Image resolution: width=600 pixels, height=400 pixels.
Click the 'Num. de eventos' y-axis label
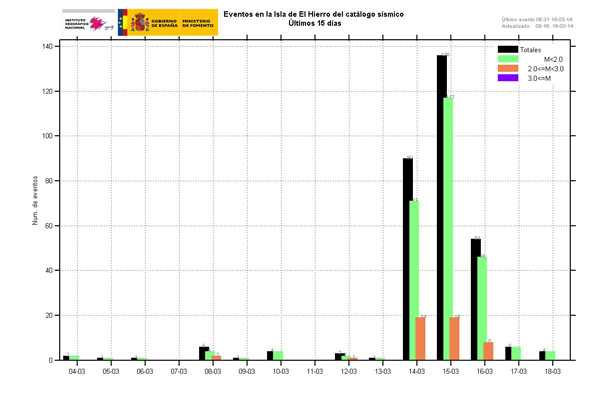[36, 201]
